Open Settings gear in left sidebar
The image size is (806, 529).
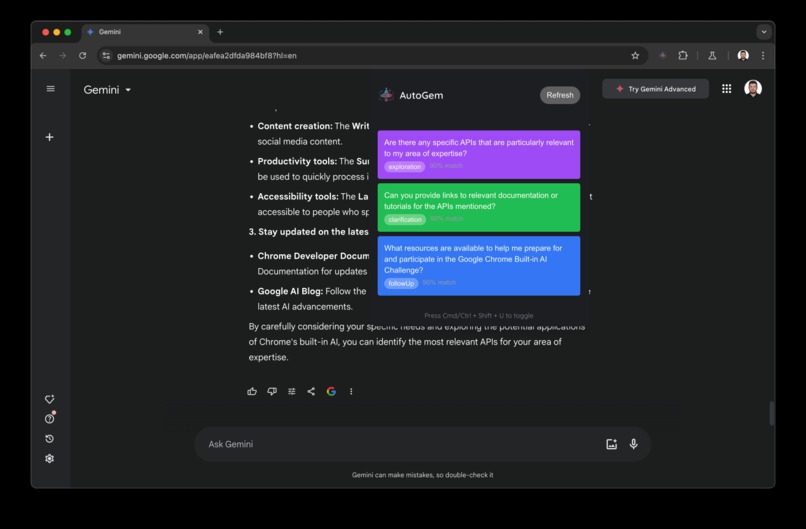49,459
